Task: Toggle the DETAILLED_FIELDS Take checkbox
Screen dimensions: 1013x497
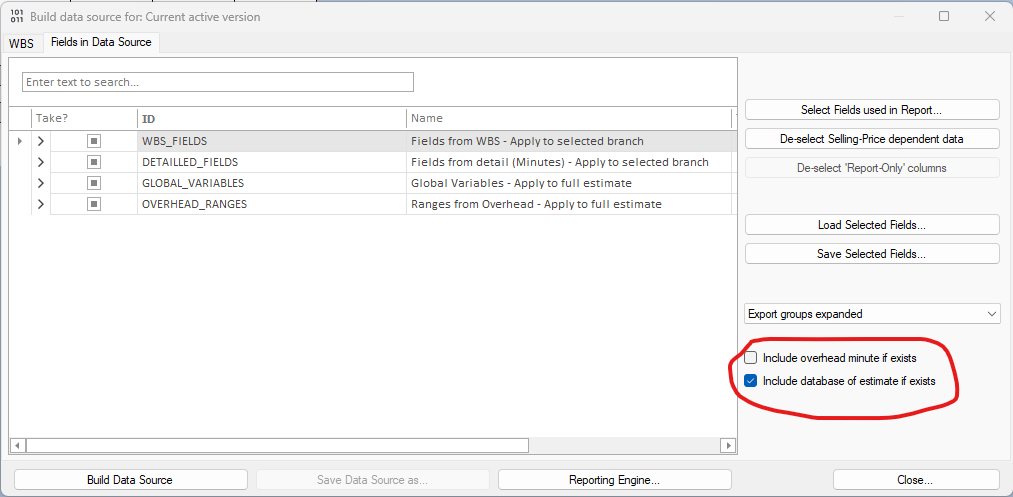Action: (94, 162)
